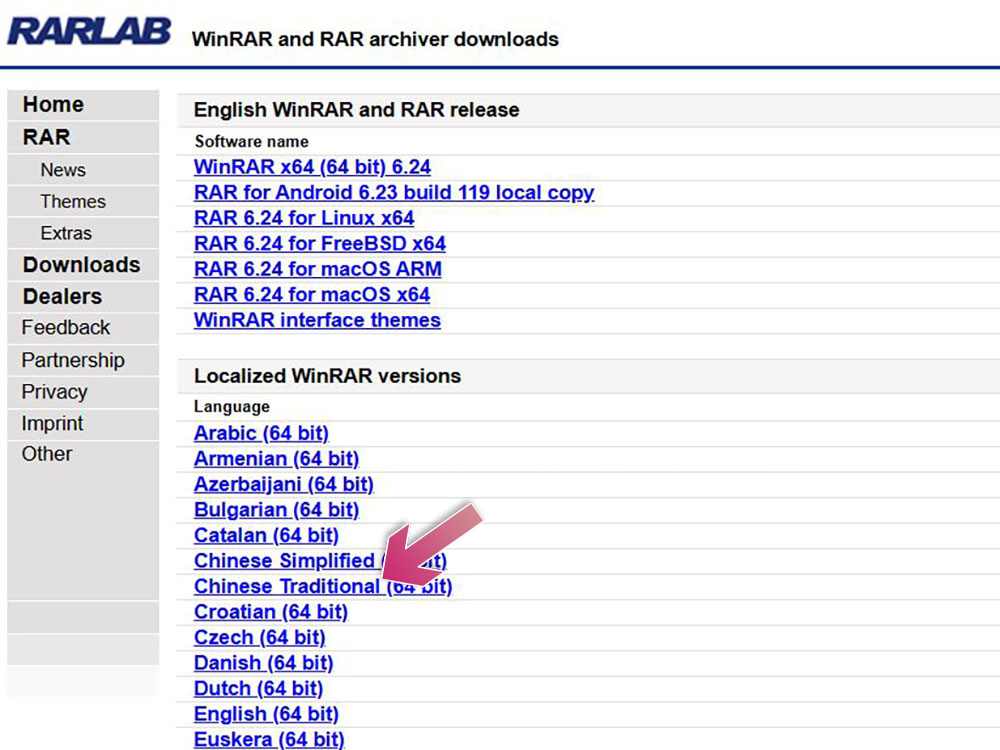Click the RARLAB logo
Viewport: 1000px width, 750px height.
coord(89,31)
